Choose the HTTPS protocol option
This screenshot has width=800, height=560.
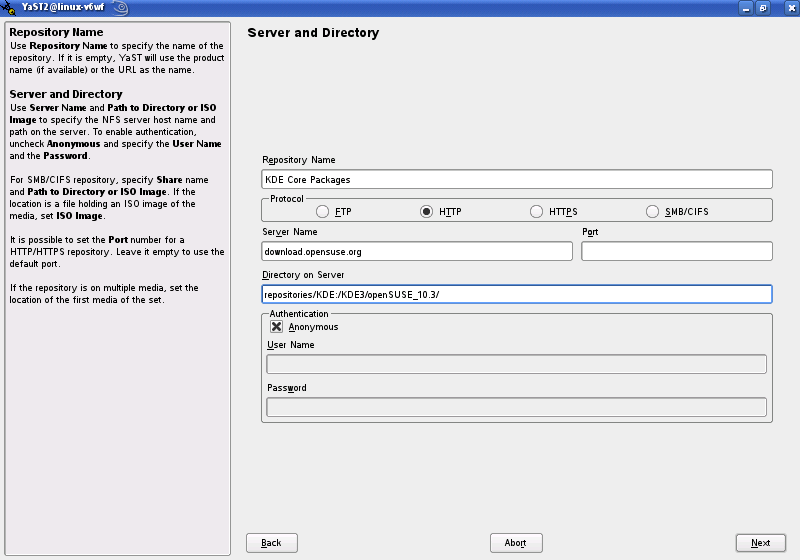click(536, 211)
